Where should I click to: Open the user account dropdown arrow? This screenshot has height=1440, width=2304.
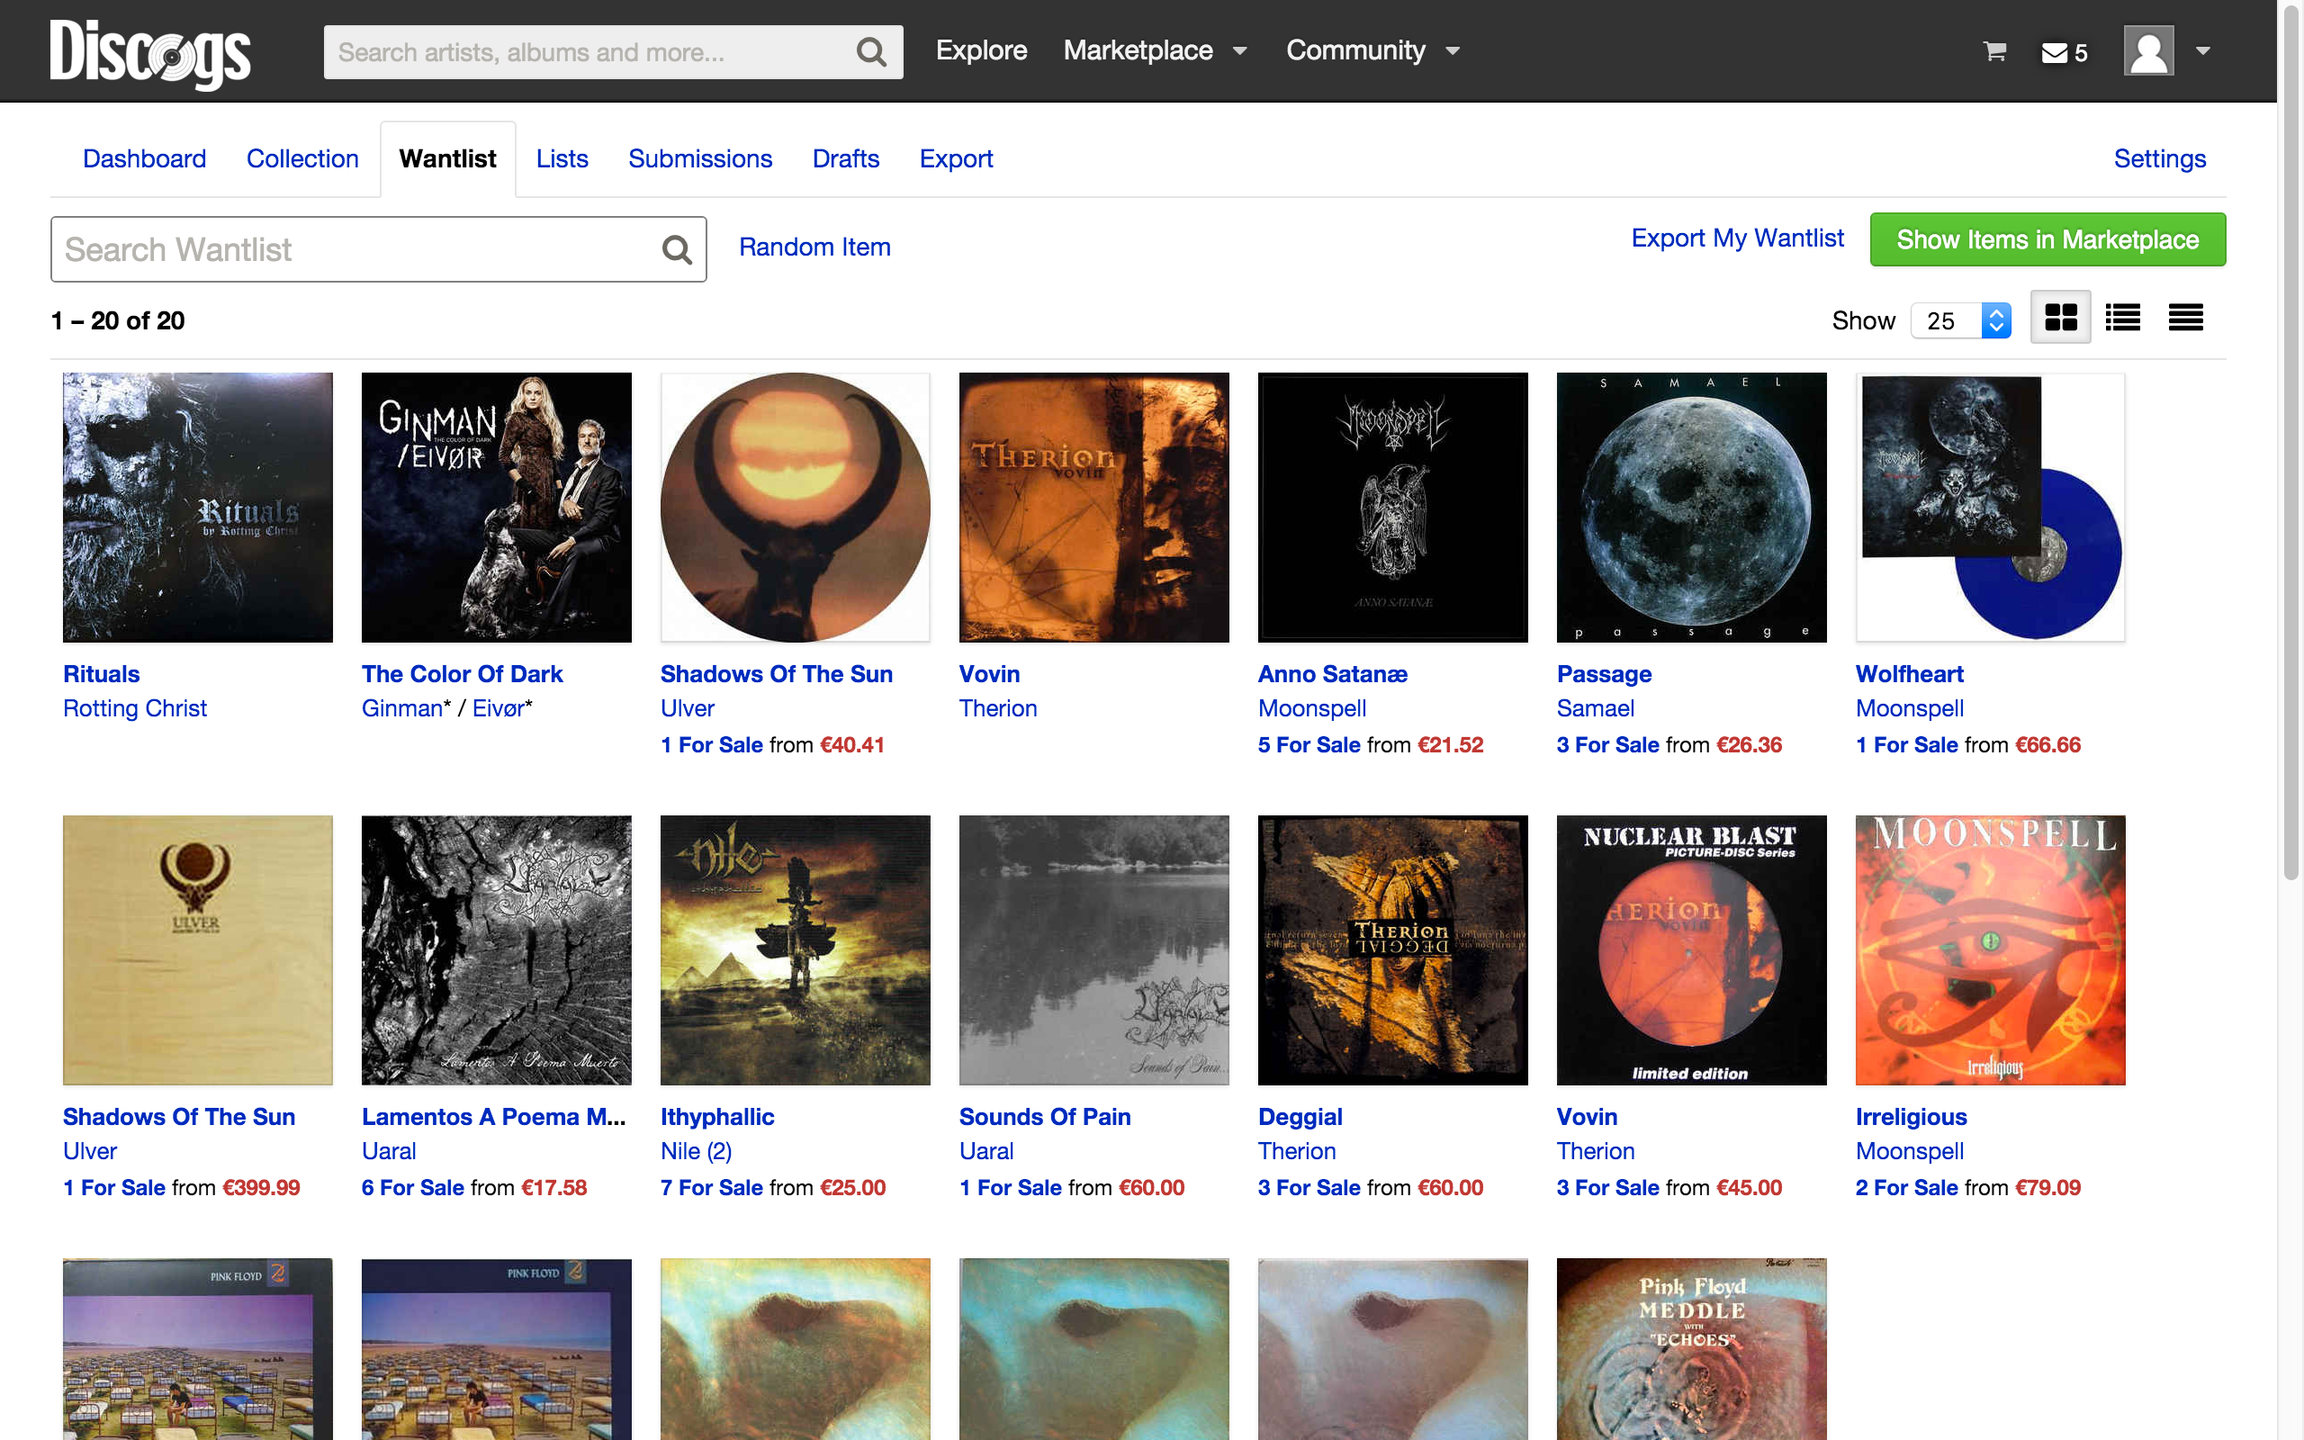click(x=2202, y=51)
